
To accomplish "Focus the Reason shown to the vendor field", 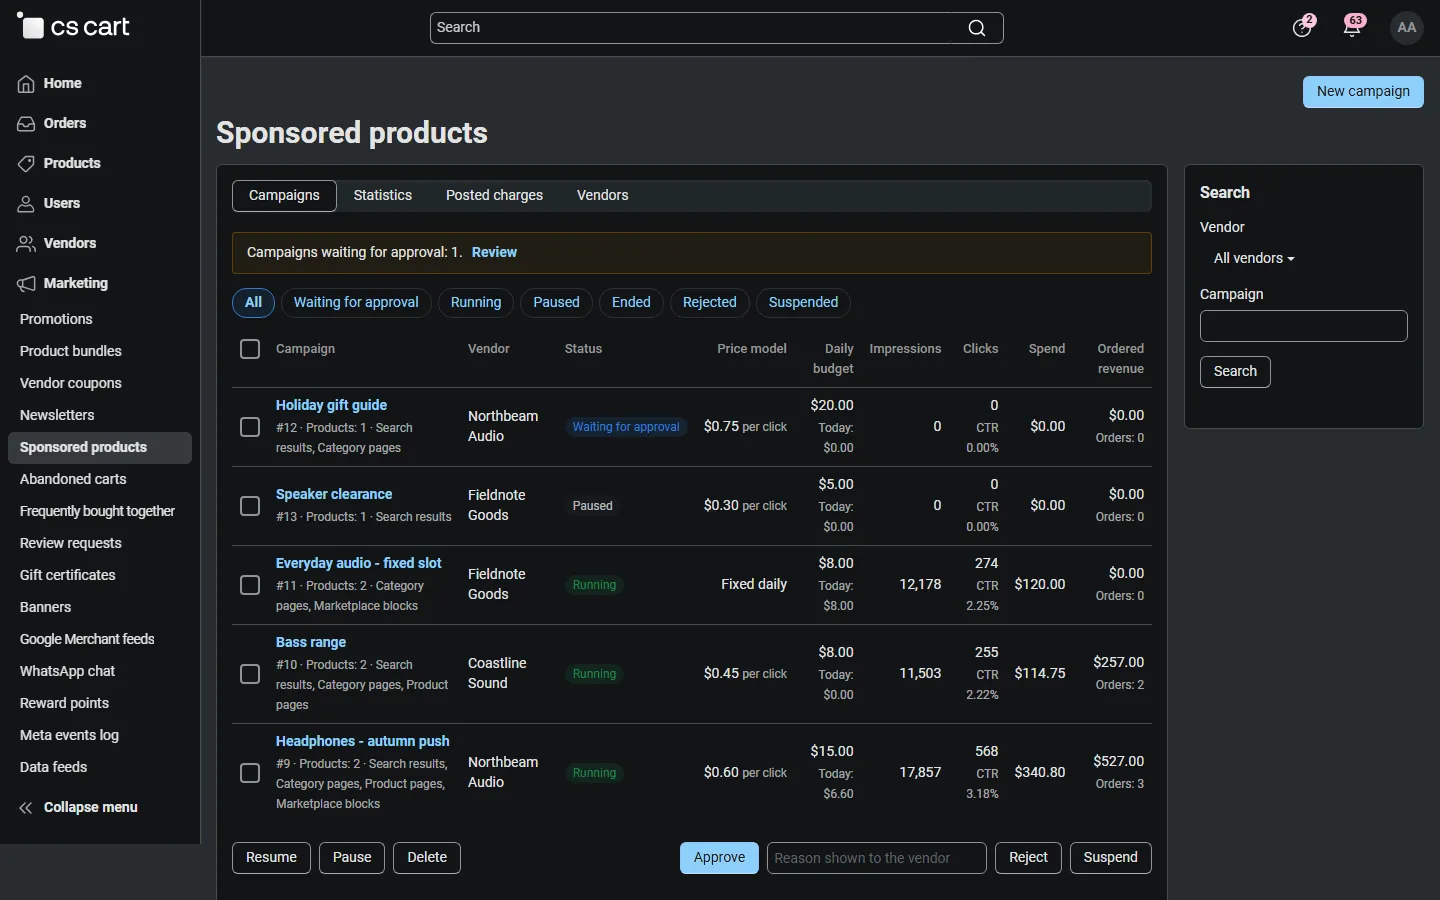I will pyautogui.click(x=877, y=858).
